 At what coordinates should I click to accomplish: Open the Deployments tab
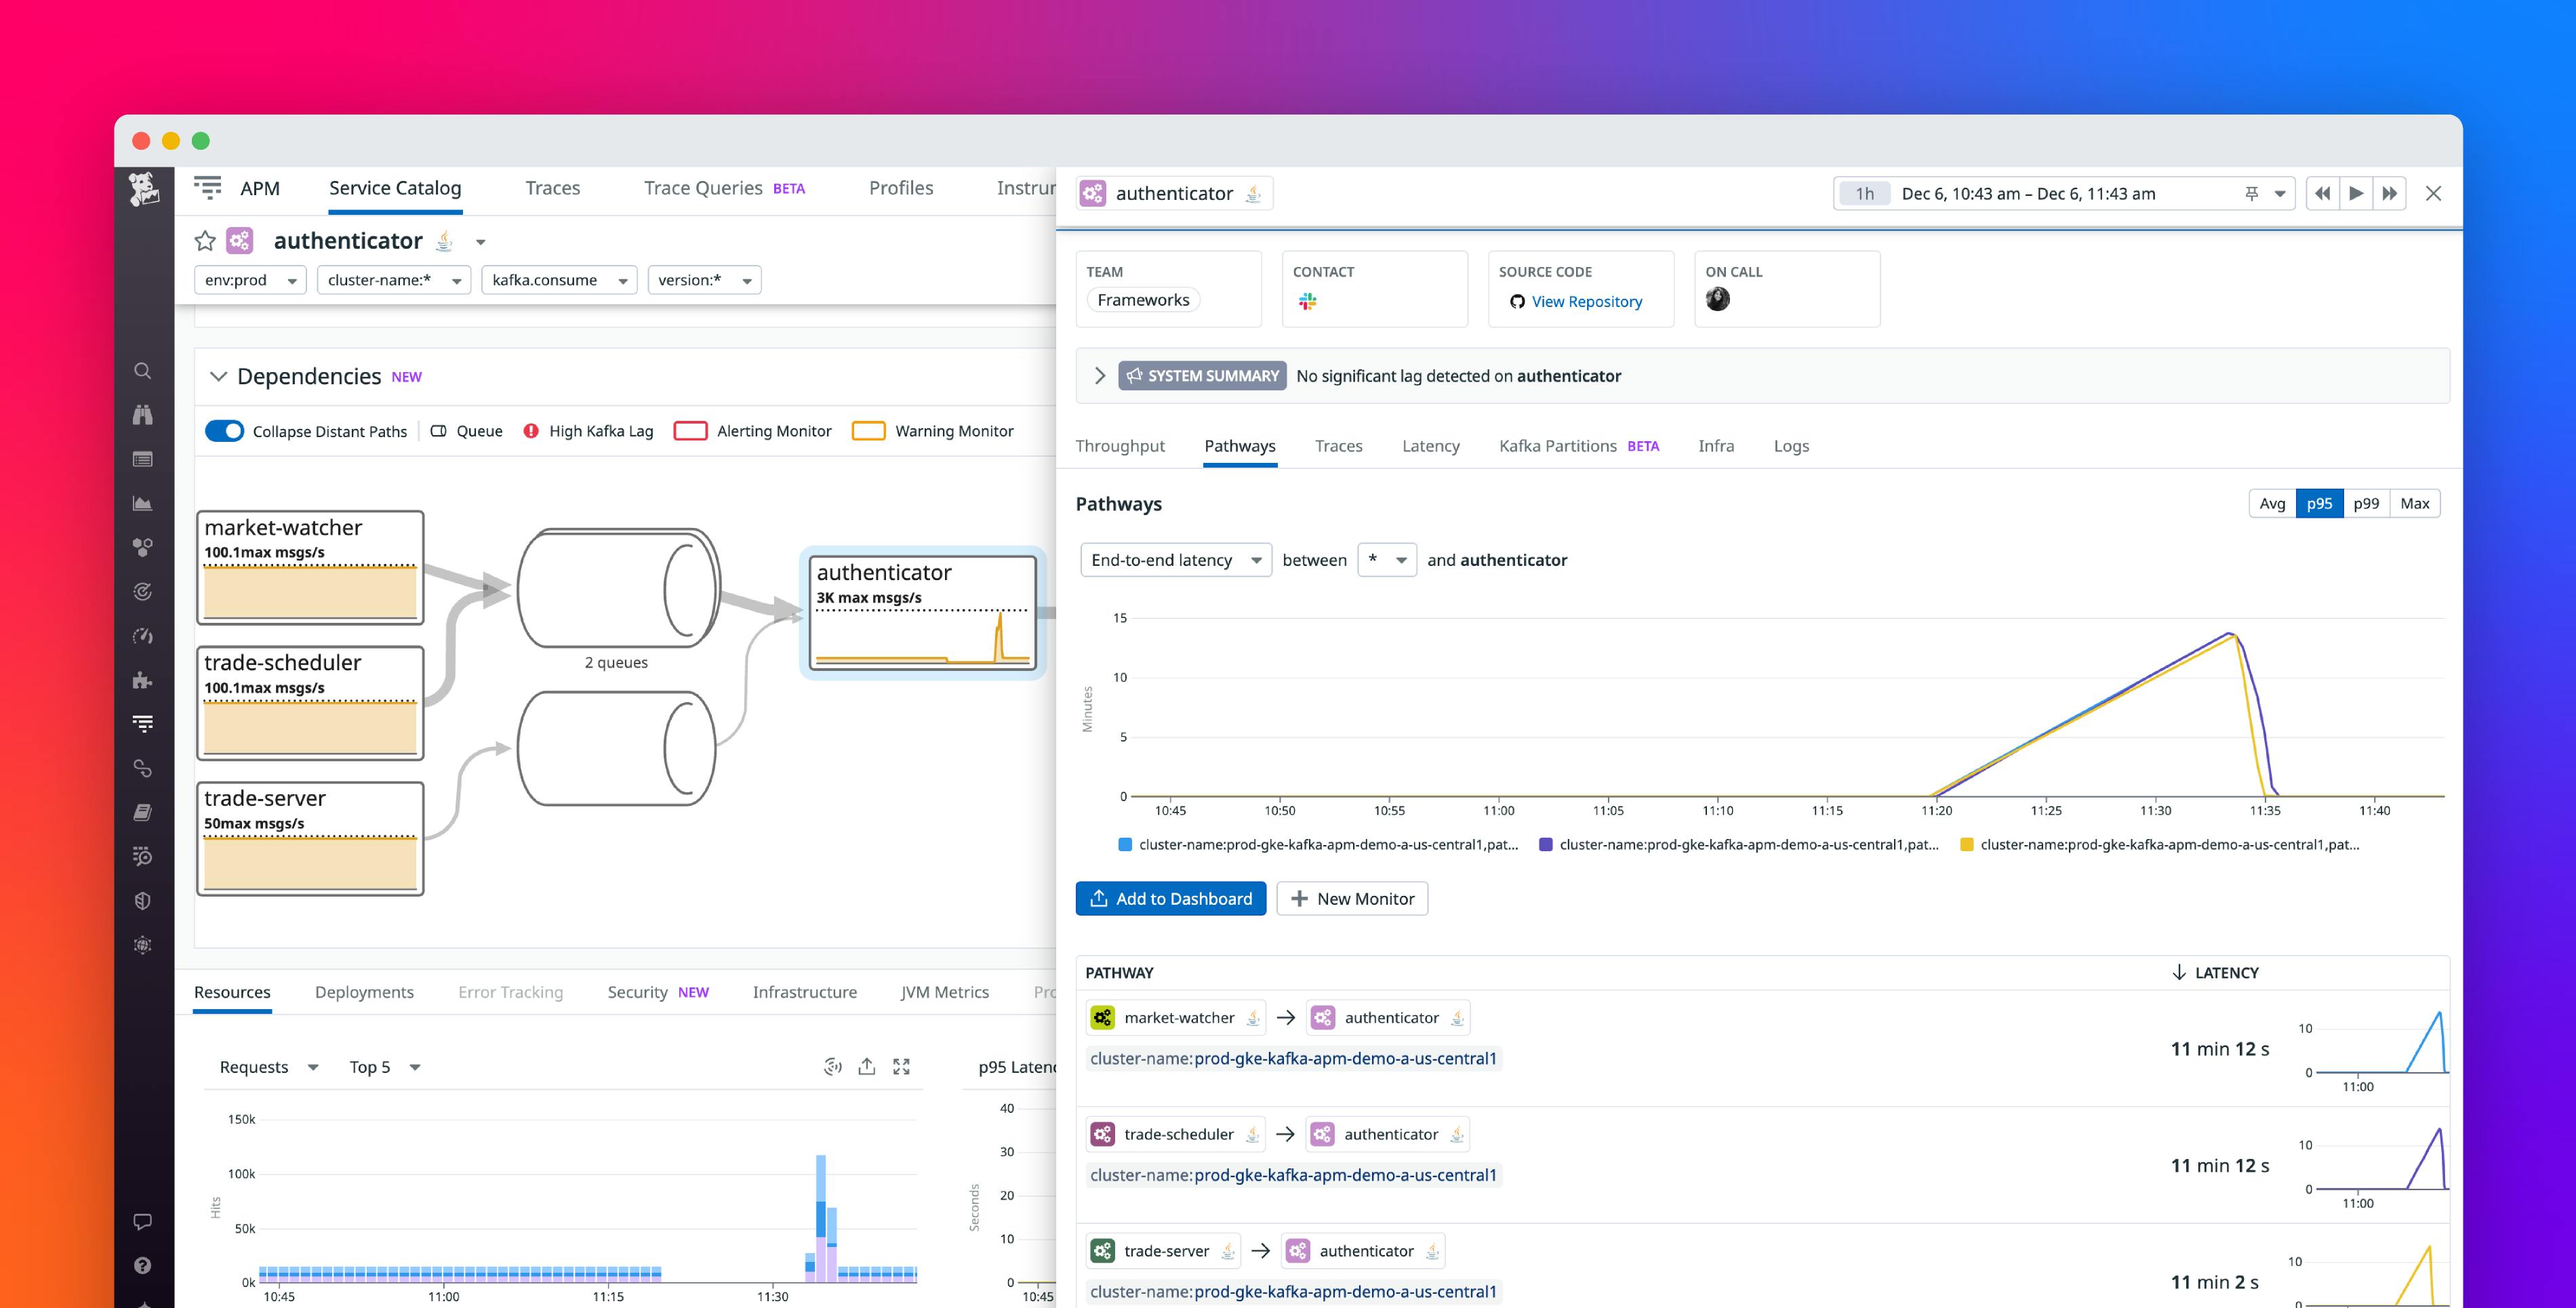point(364,991)
